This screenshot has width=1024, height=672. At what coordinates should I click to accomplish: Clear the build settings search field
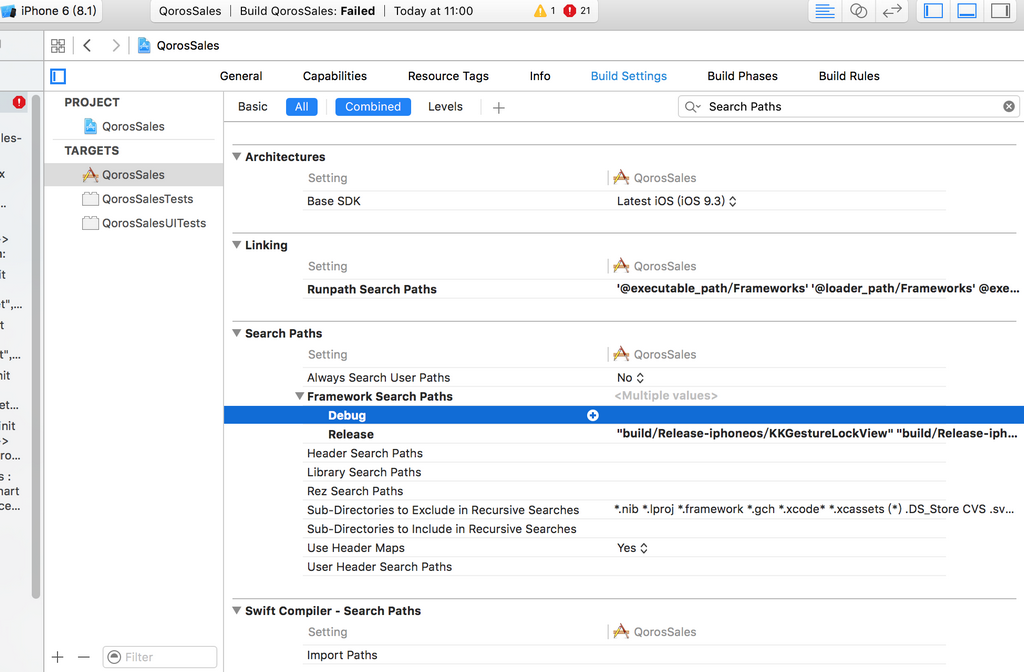click(1009, 106)
